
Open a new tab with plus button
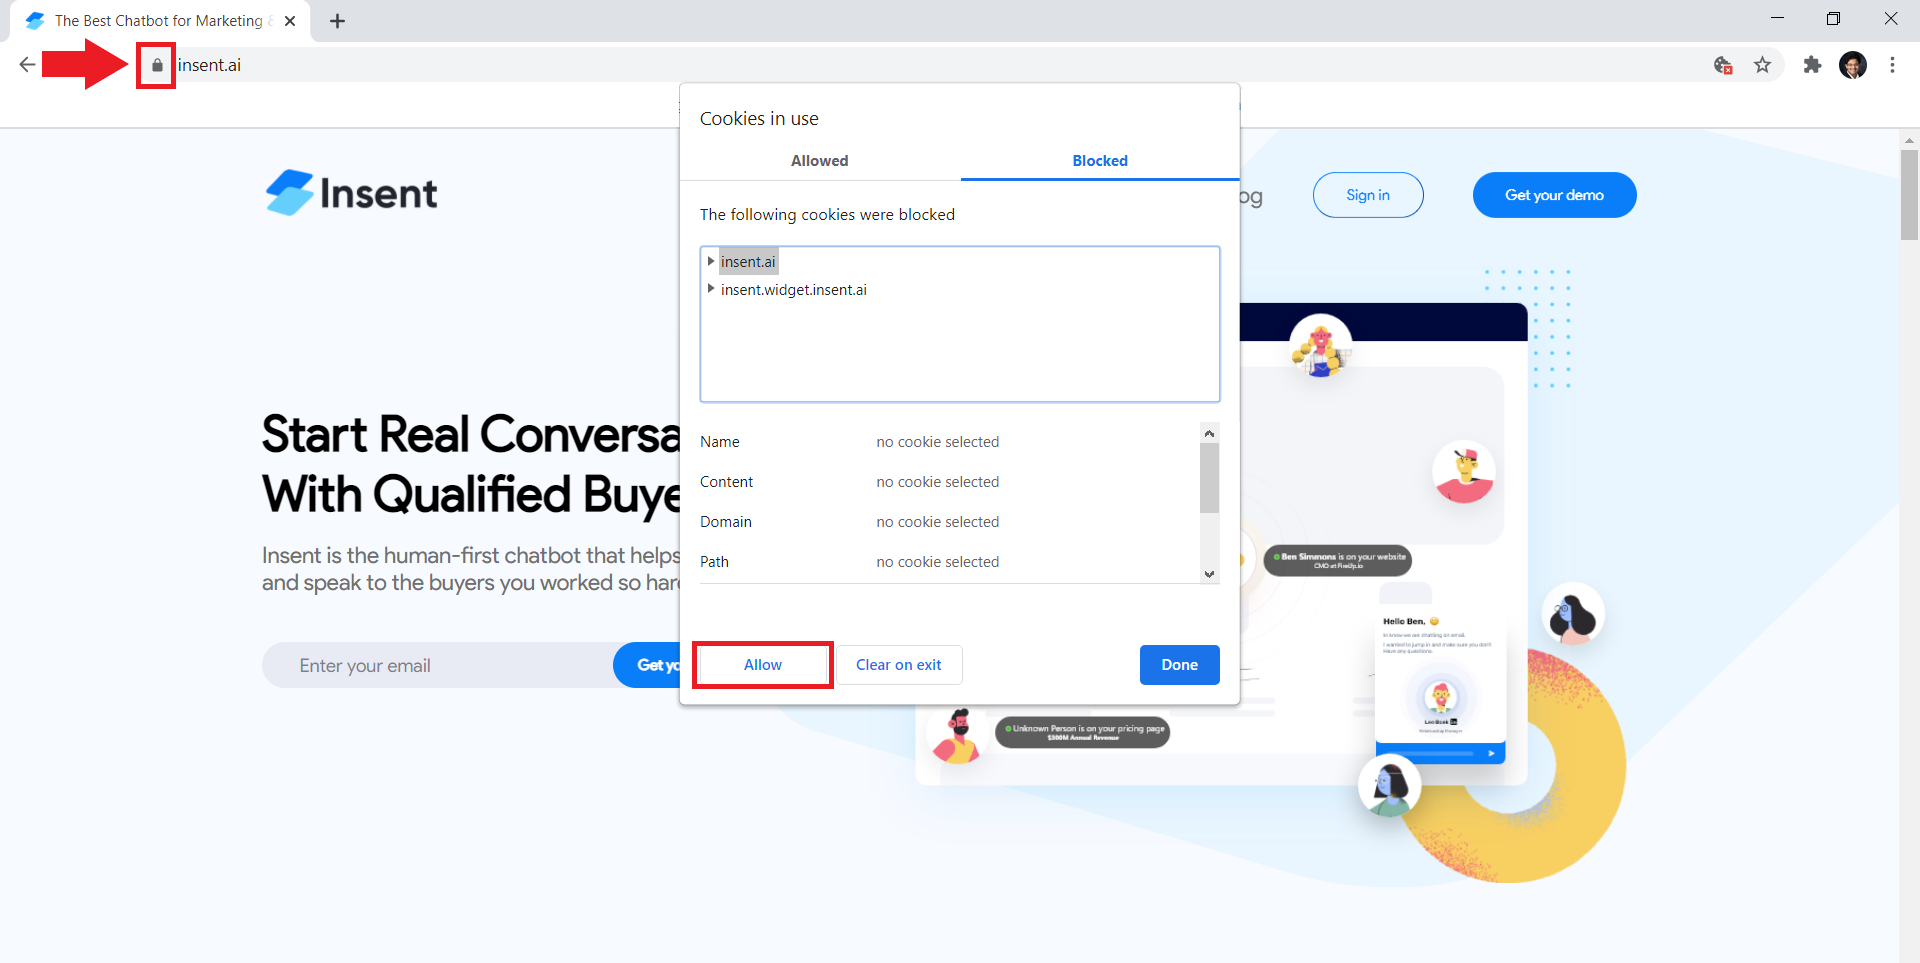[x=338, y=21]
